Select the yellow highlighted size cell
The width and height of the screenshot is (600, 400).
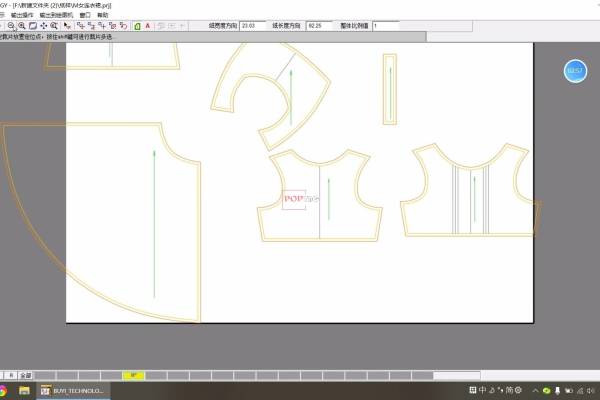click(x=132, y=374)
